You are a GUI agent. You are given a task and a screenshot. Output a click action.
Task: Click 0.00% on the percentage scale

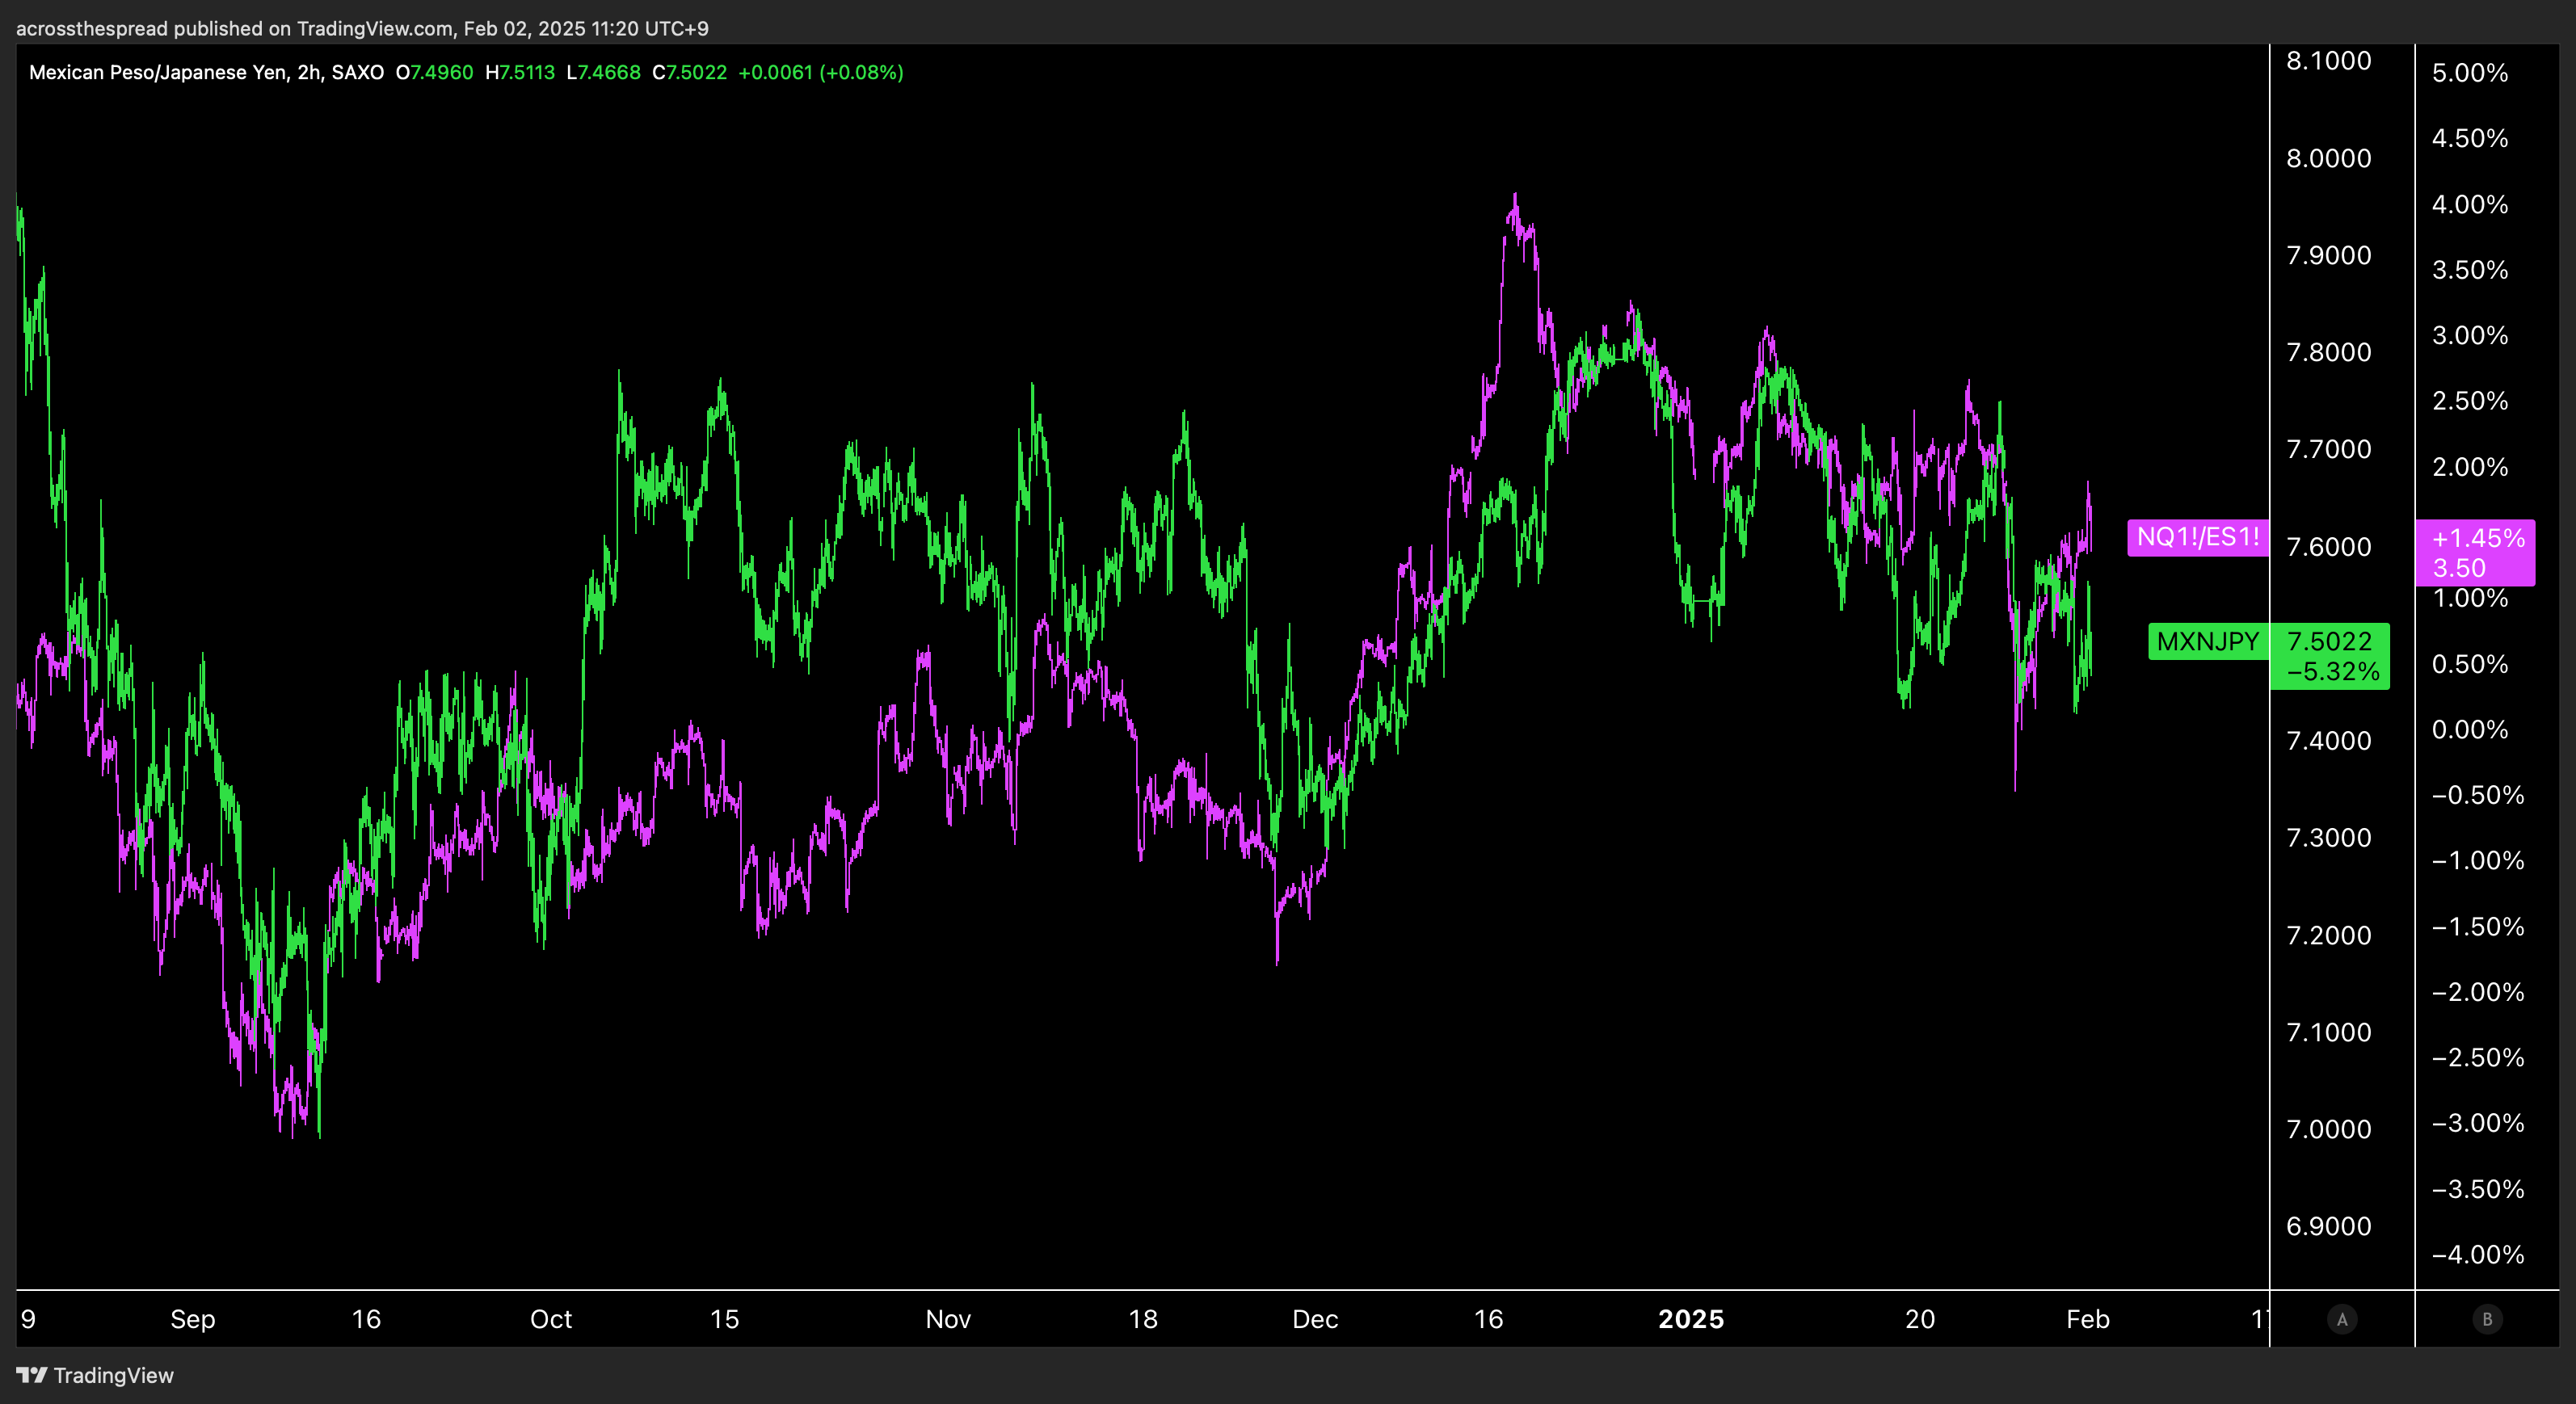click(2469, 729)
